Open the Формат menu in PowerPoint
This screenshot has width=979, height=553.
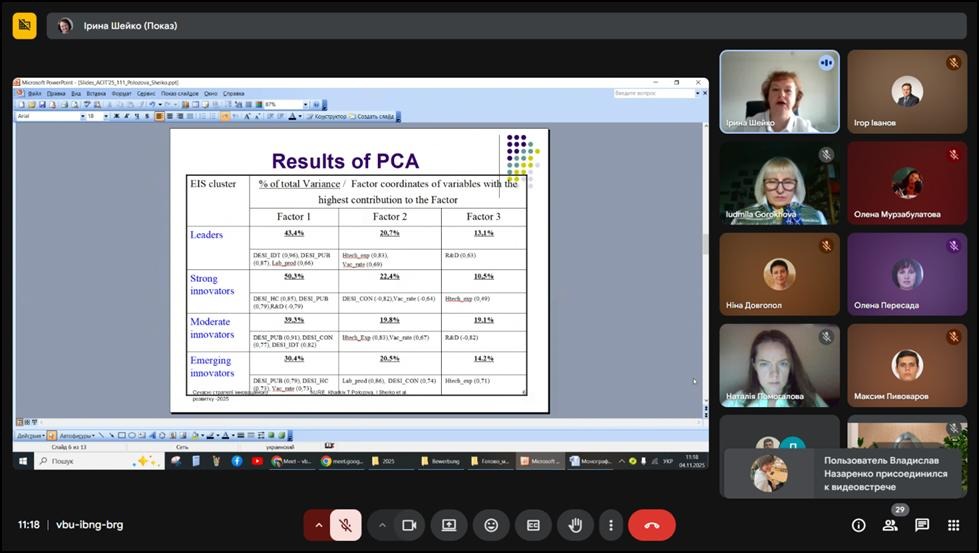[123, 93]
